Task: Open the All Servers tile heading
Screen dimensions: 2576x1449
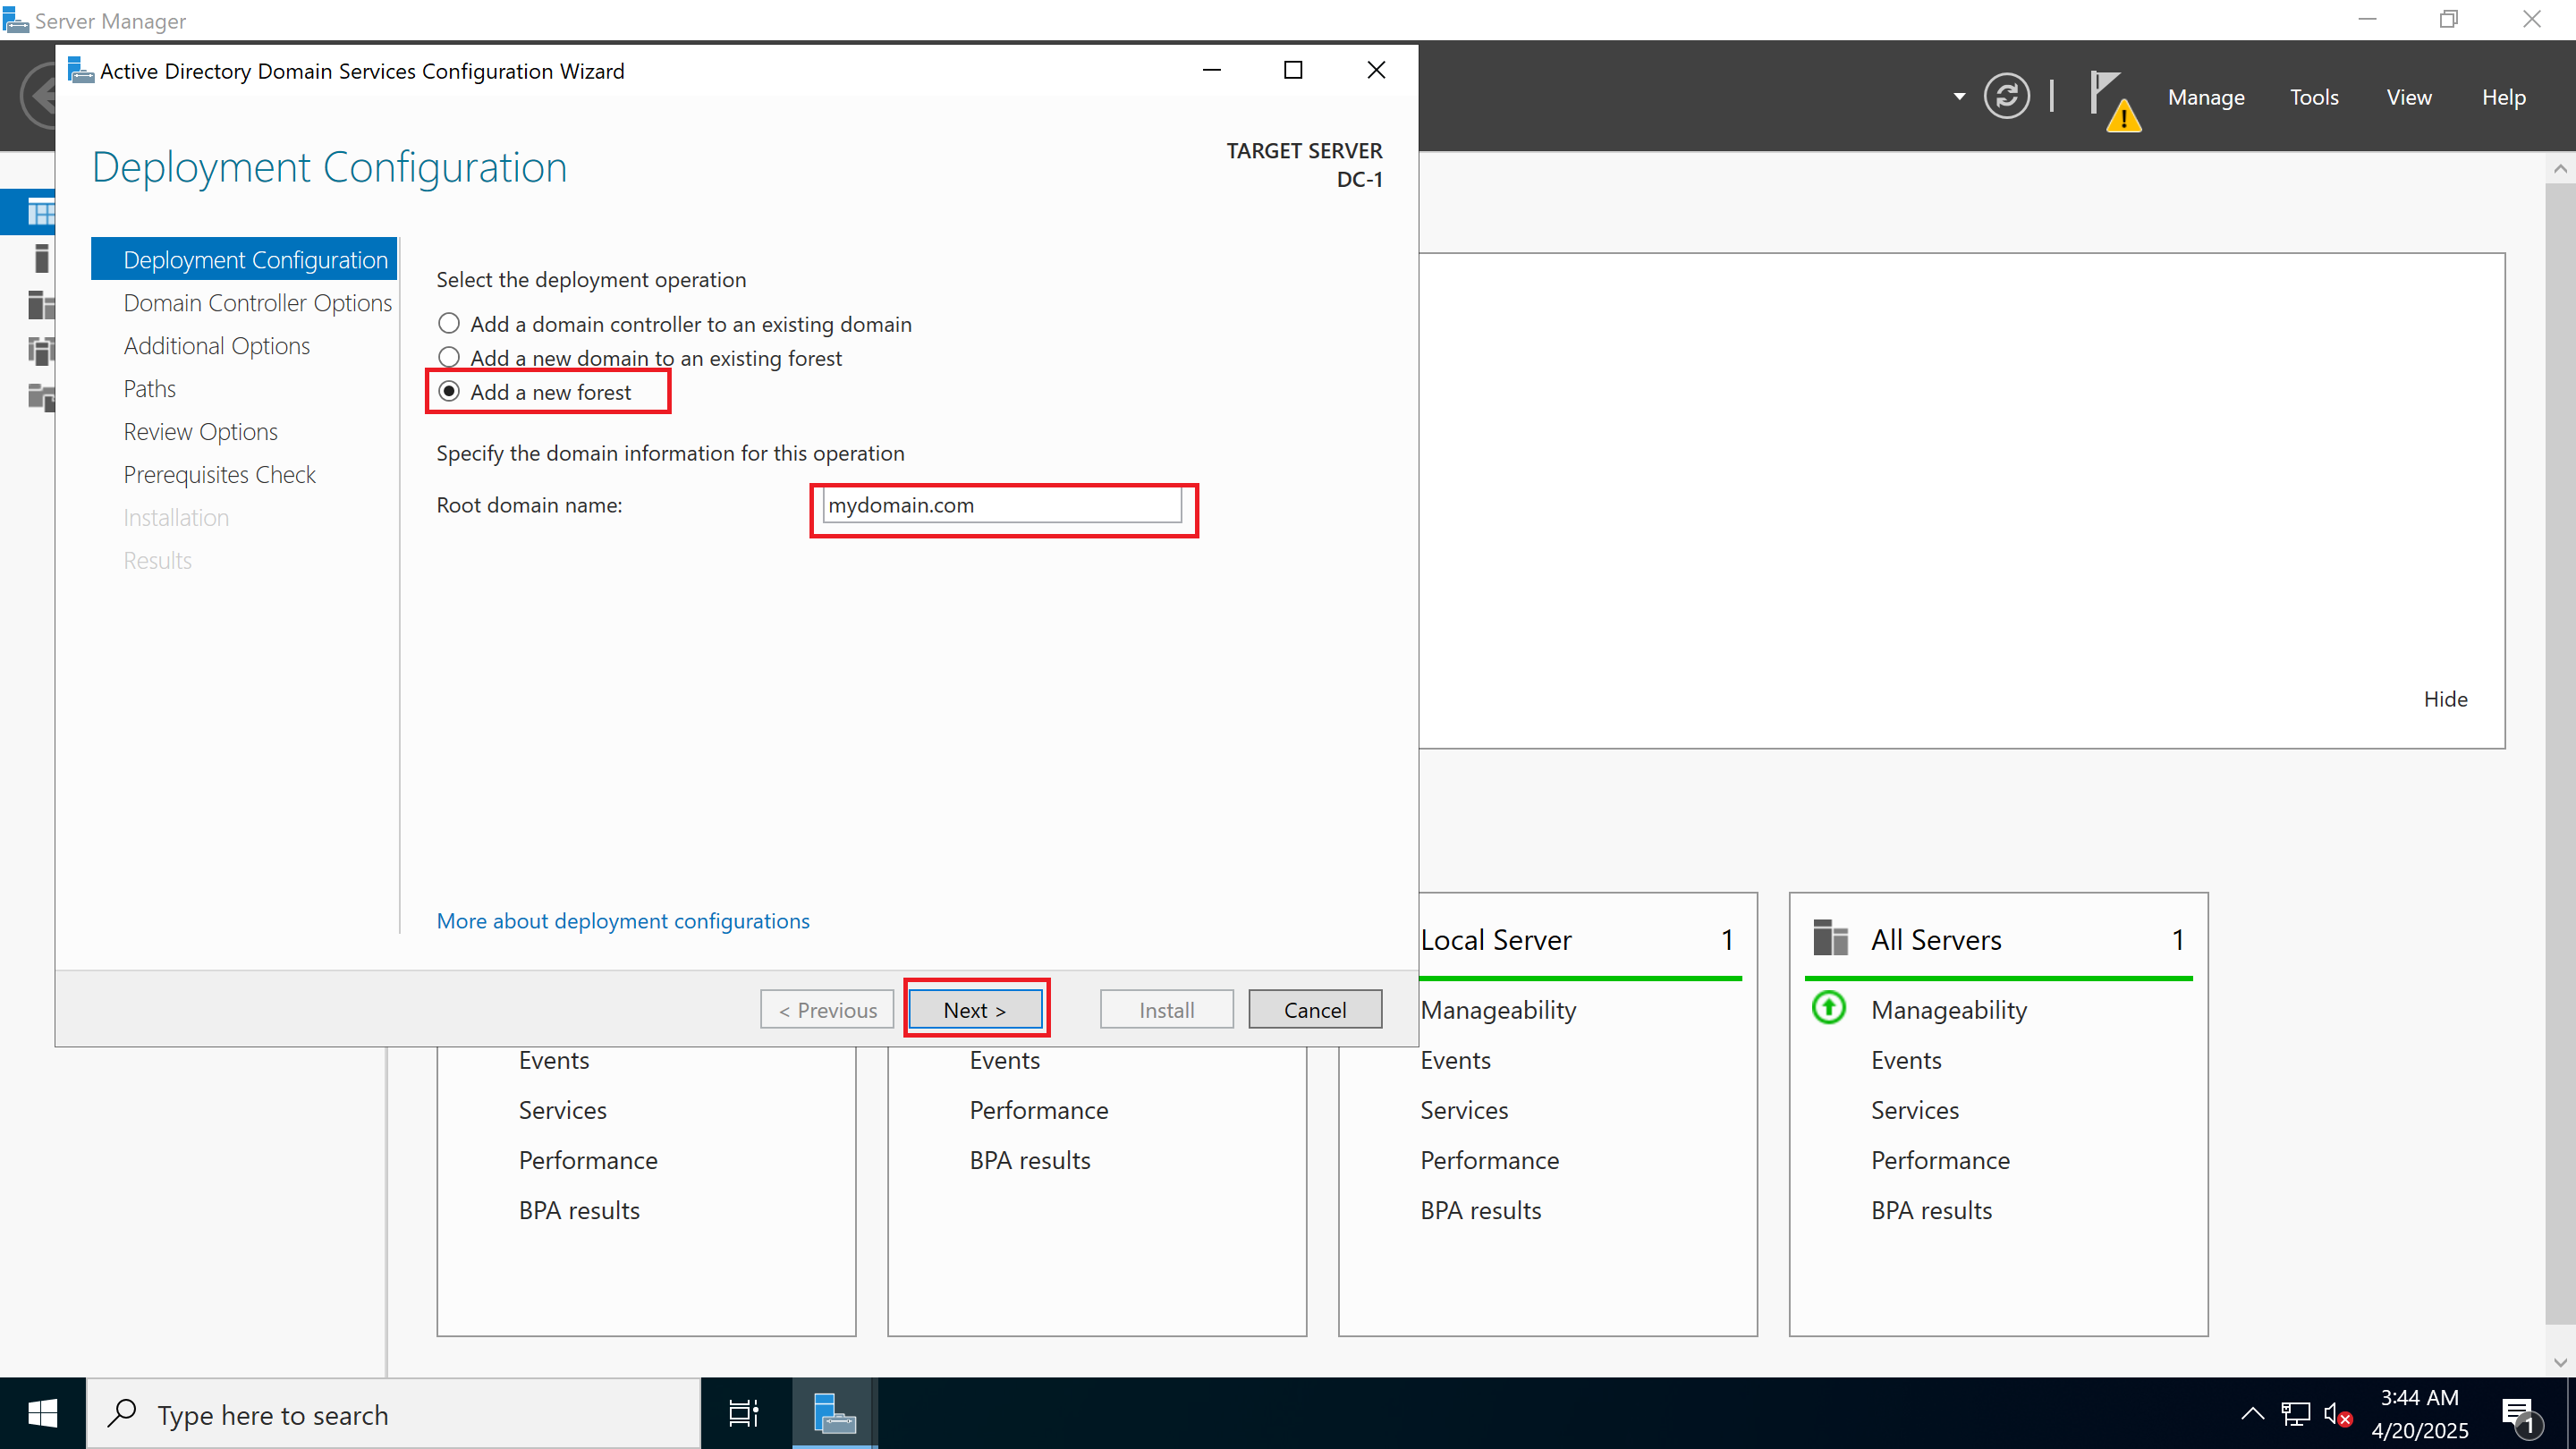Action: (x=1936, y=939)
